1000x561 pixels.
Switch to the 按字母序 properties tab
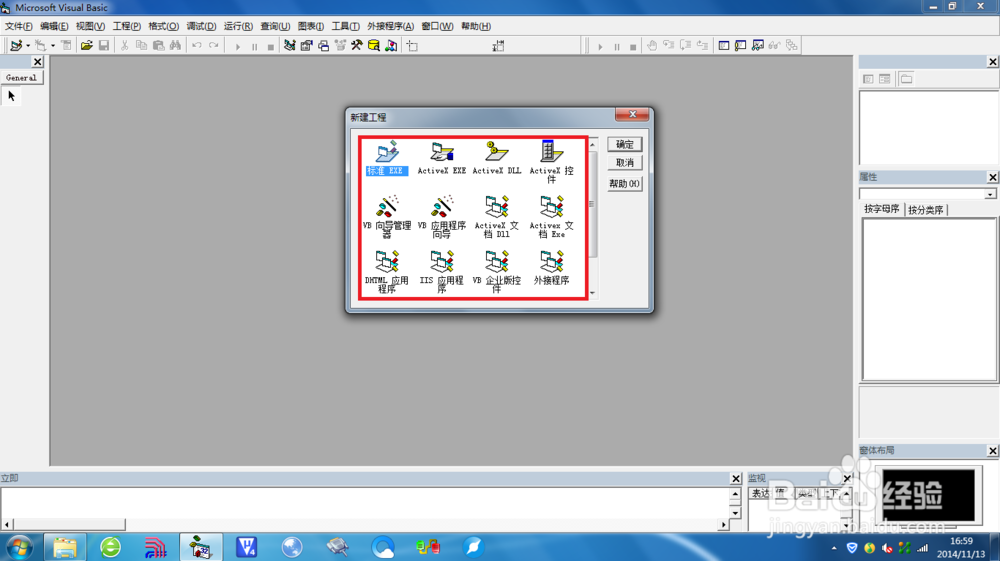tap(881, 209)
